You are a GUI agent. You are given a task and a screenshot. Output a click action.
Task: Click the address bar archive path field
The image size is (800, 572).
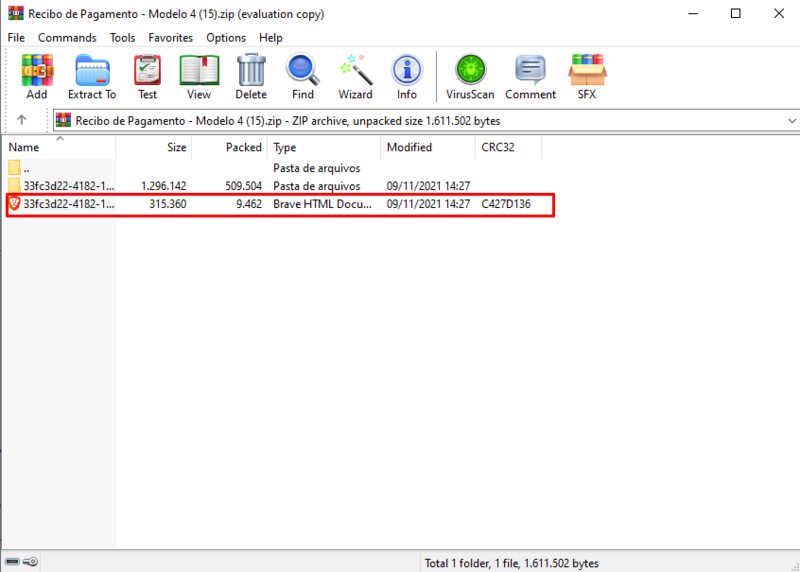pyautogui.click(x=427, y=121)
